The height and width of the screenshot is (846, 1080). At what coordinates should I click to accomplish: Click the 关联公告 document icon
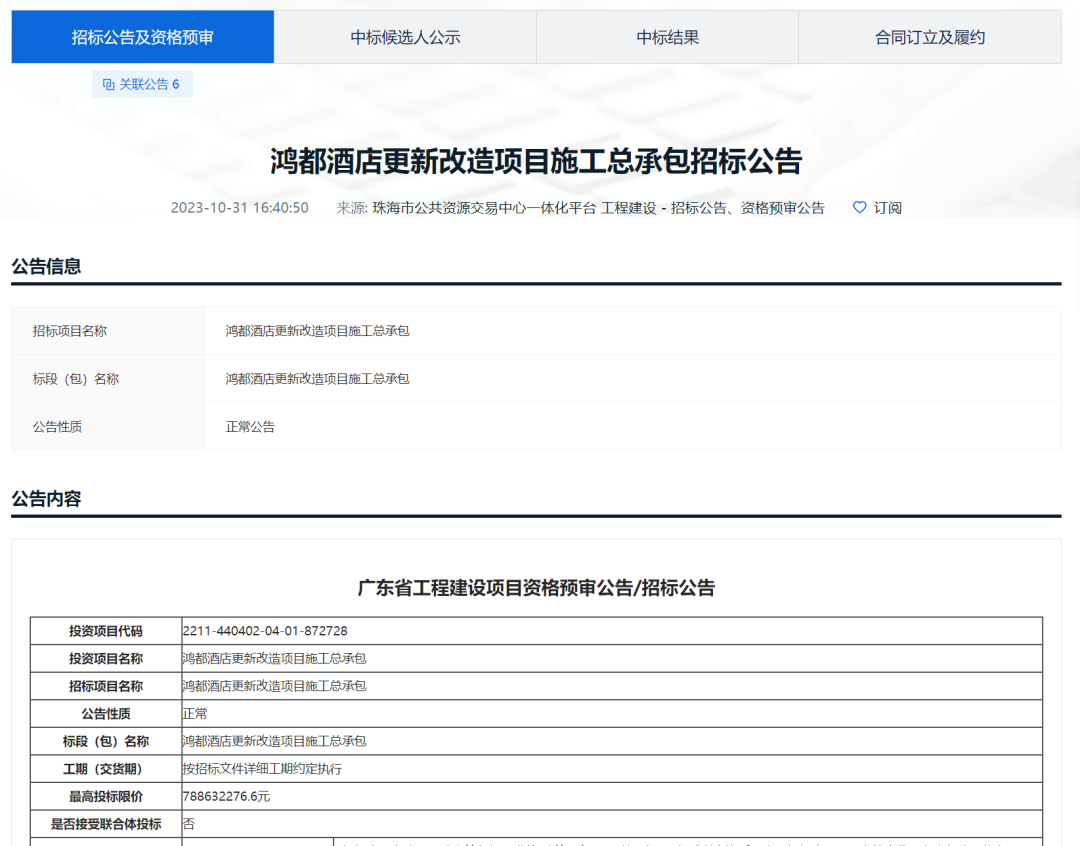(109, 84)
